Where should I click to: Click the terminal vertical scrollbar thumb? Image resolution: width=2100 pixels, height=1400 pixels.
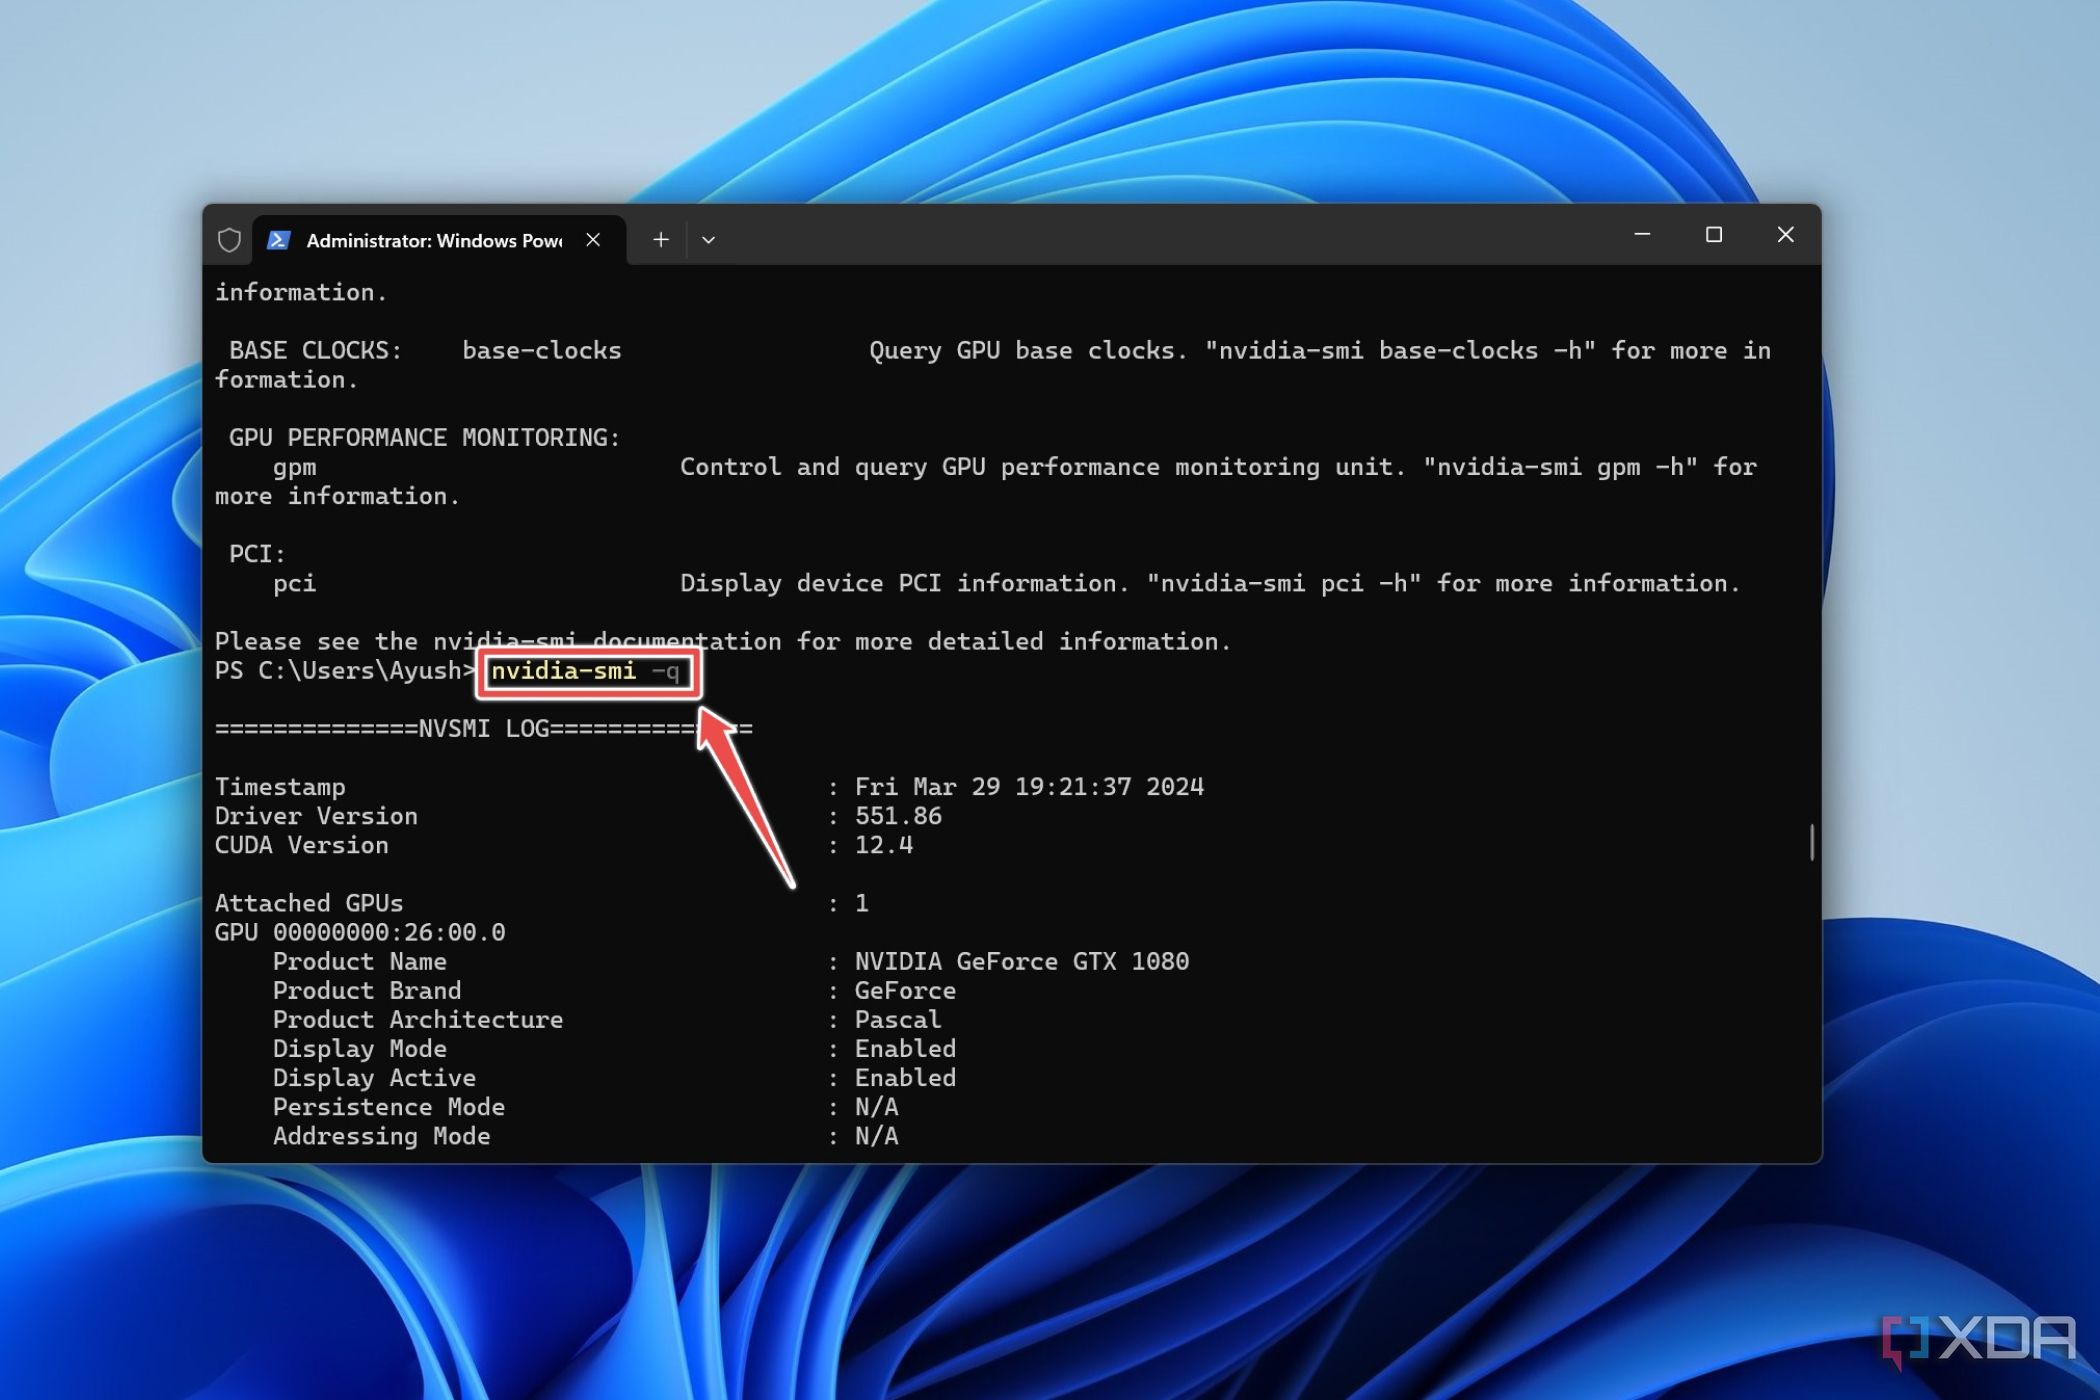(1811, 842)
